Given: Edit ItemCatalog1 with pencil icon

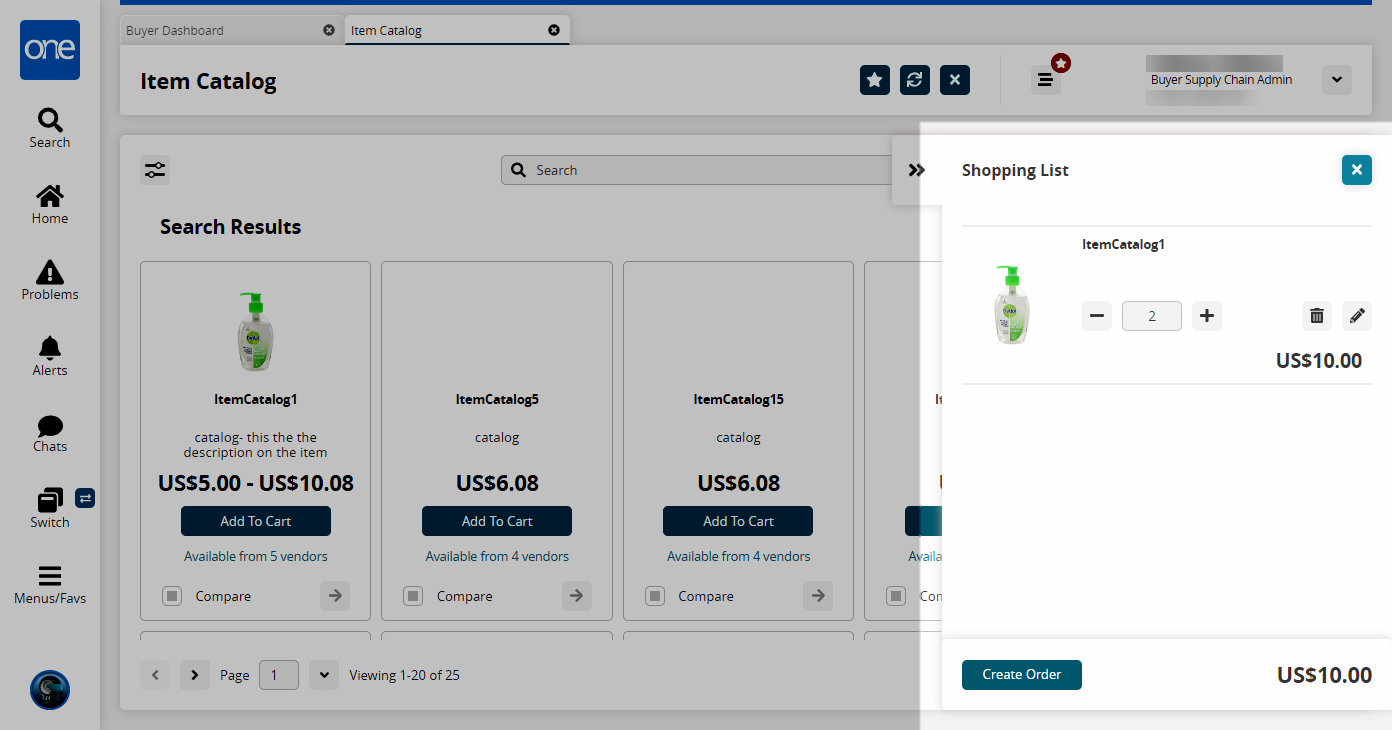Looking at the screenshot, I should click(x=1357, y=316).
